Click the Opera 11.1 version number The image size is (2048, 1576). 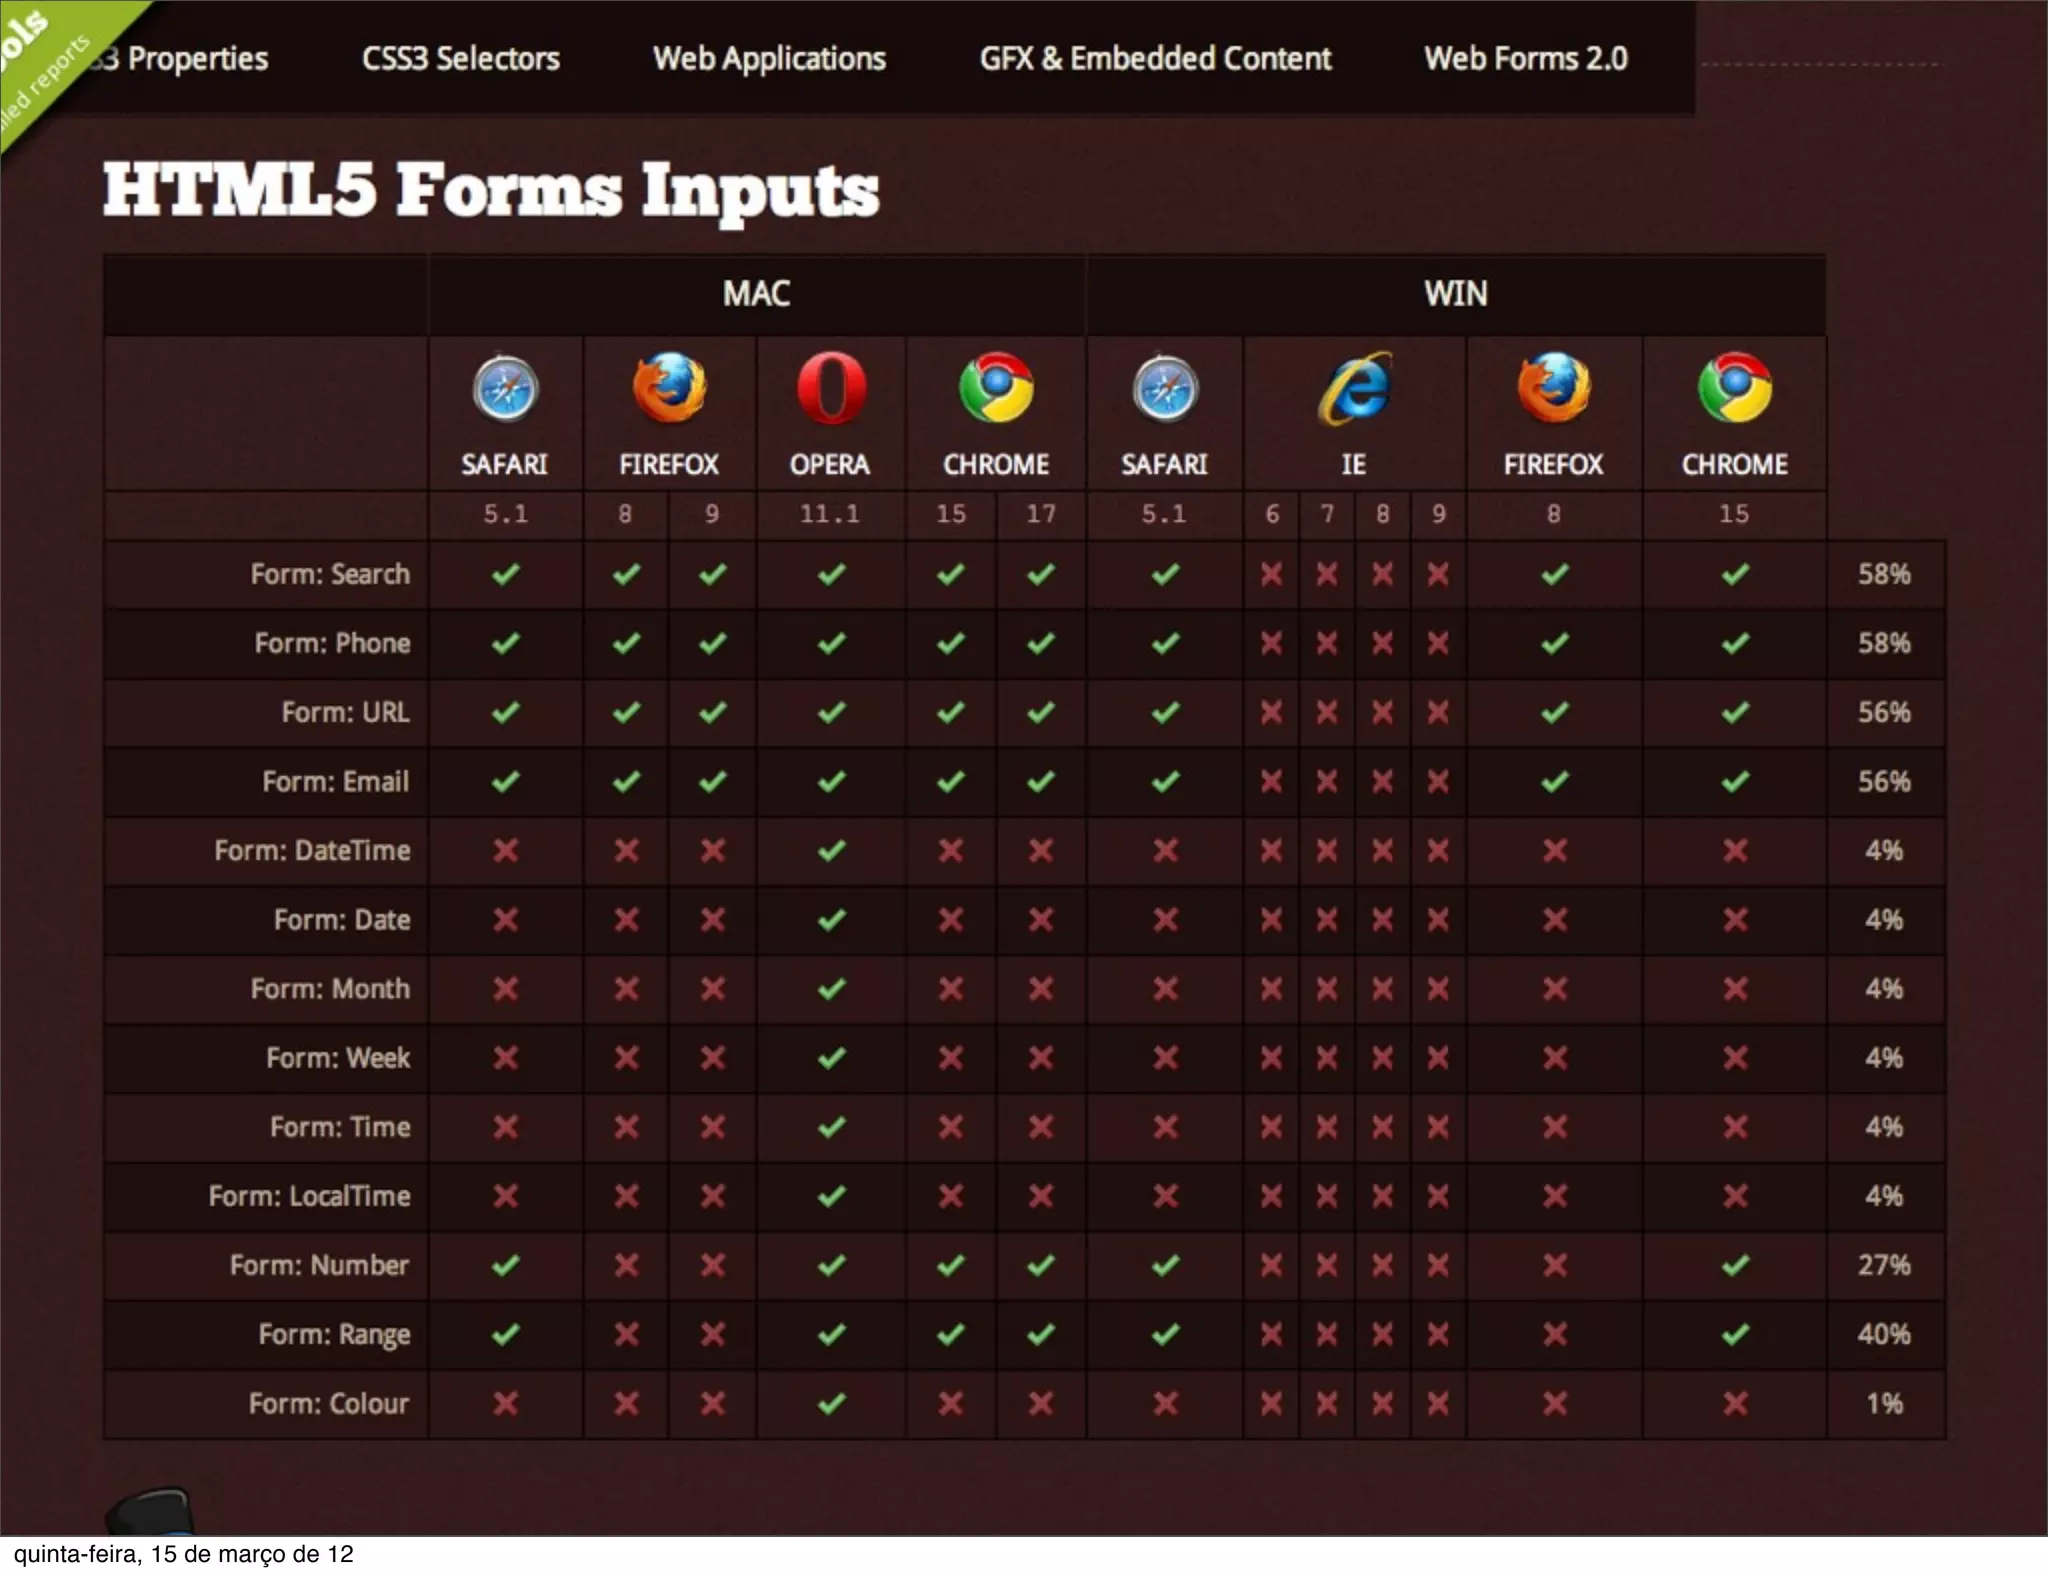click(830, 515)
